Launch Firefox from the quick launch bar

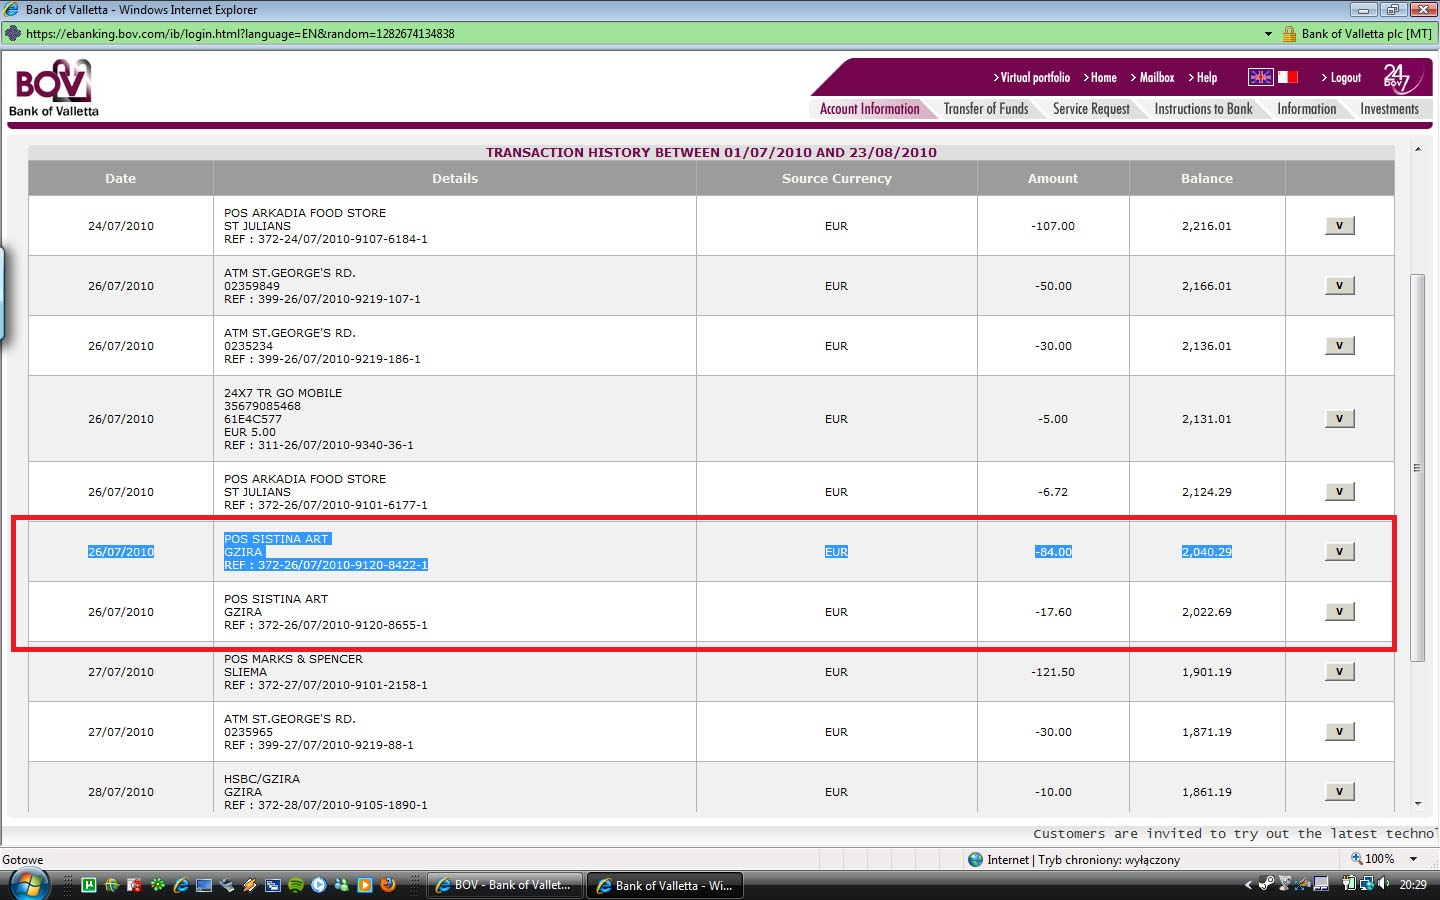[387, 885]
